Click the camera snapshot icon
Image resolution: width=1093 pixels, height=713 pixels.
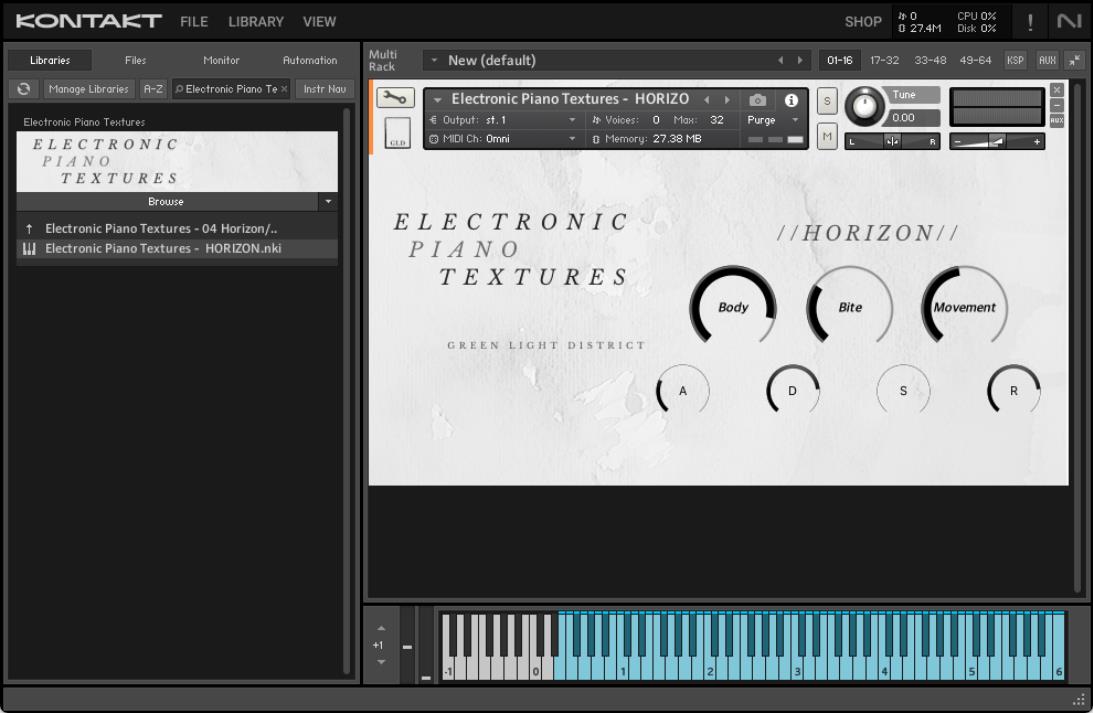click(x=758, y=100)
